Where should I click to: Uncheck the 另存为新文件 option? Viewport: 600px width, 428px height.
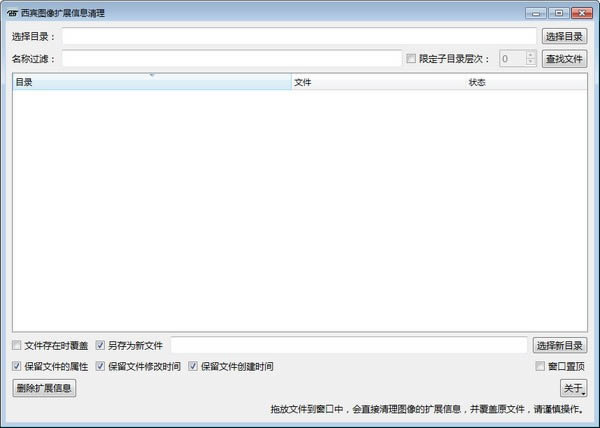click(101, 345)
